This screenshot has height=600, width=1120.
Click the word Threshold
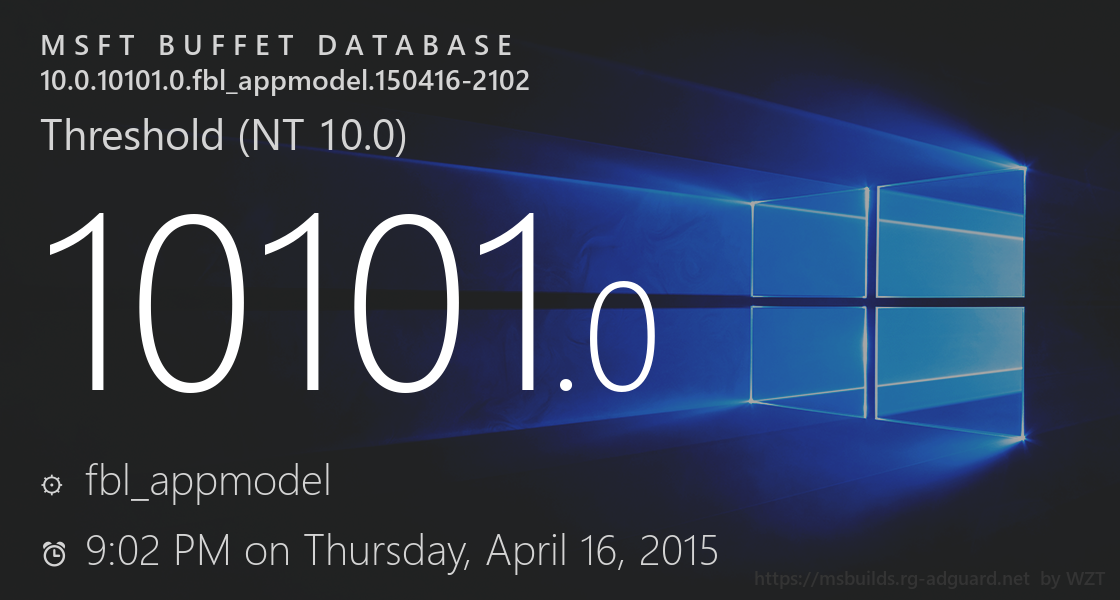click(133, 135)
